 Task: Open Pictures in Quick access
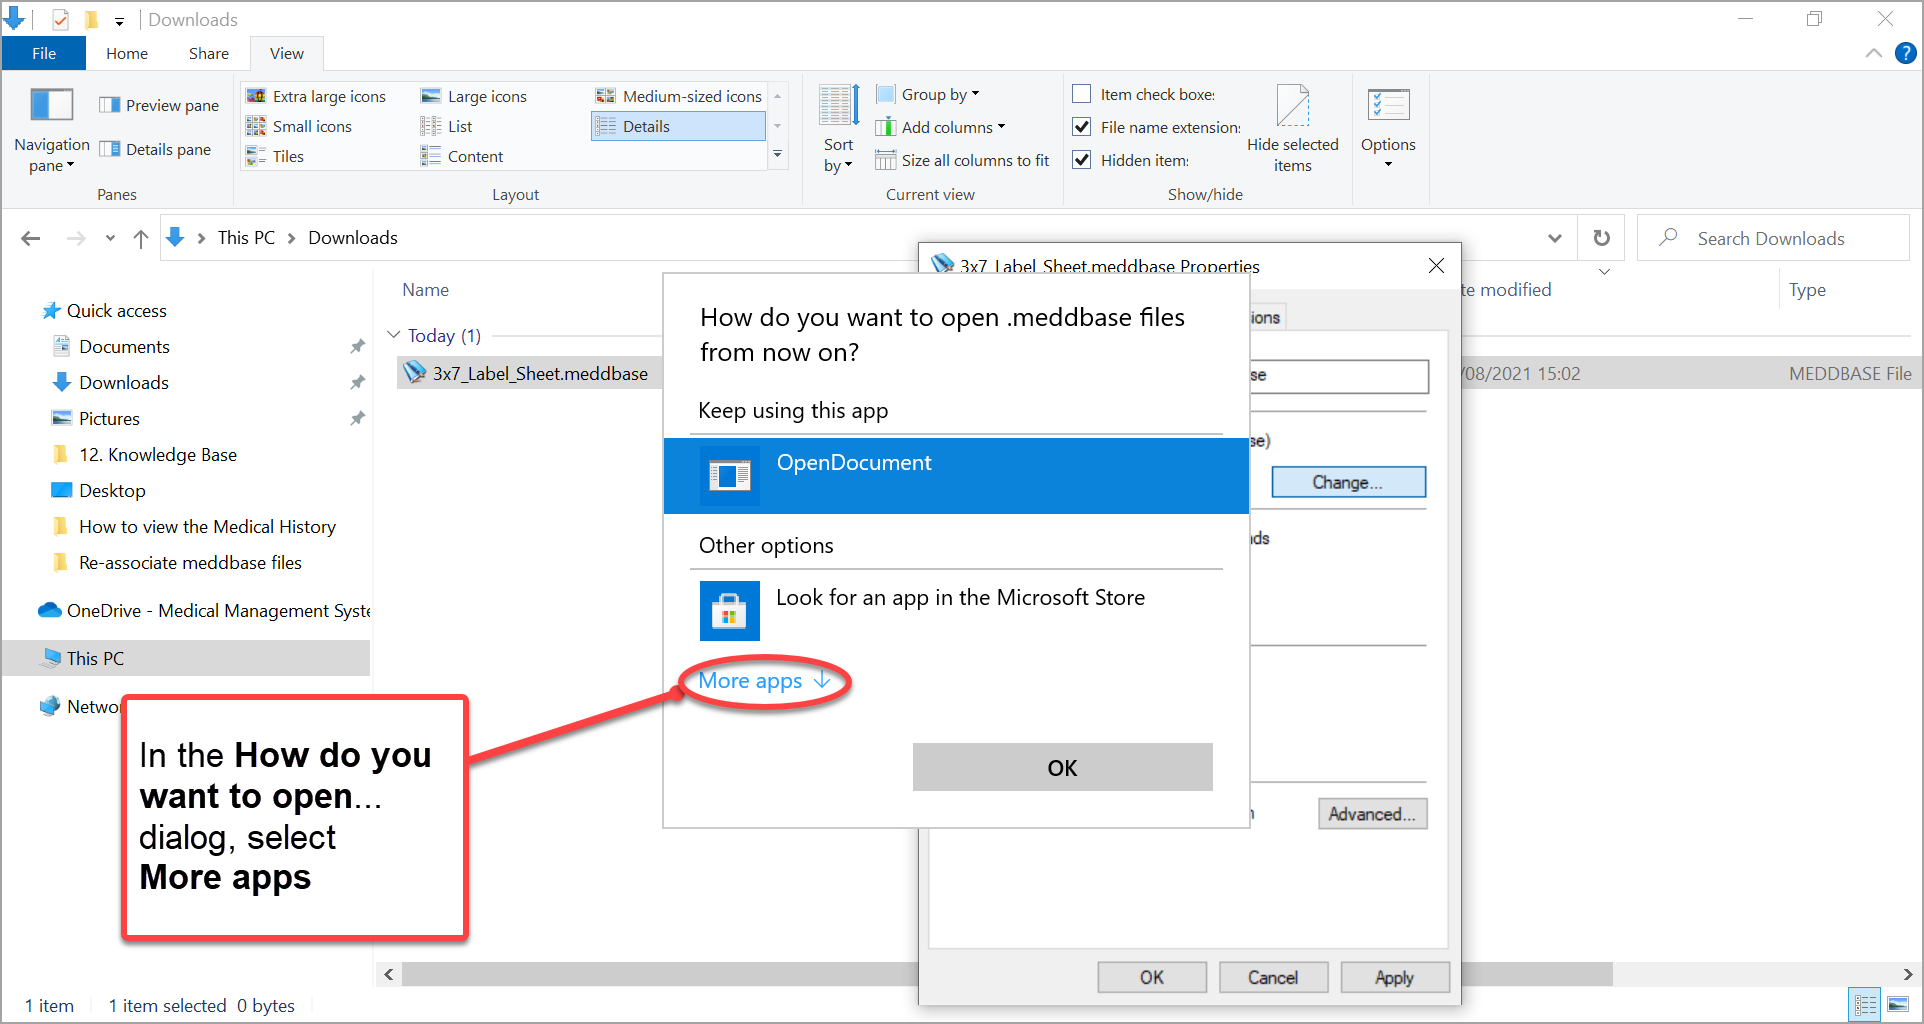(109, 419)
